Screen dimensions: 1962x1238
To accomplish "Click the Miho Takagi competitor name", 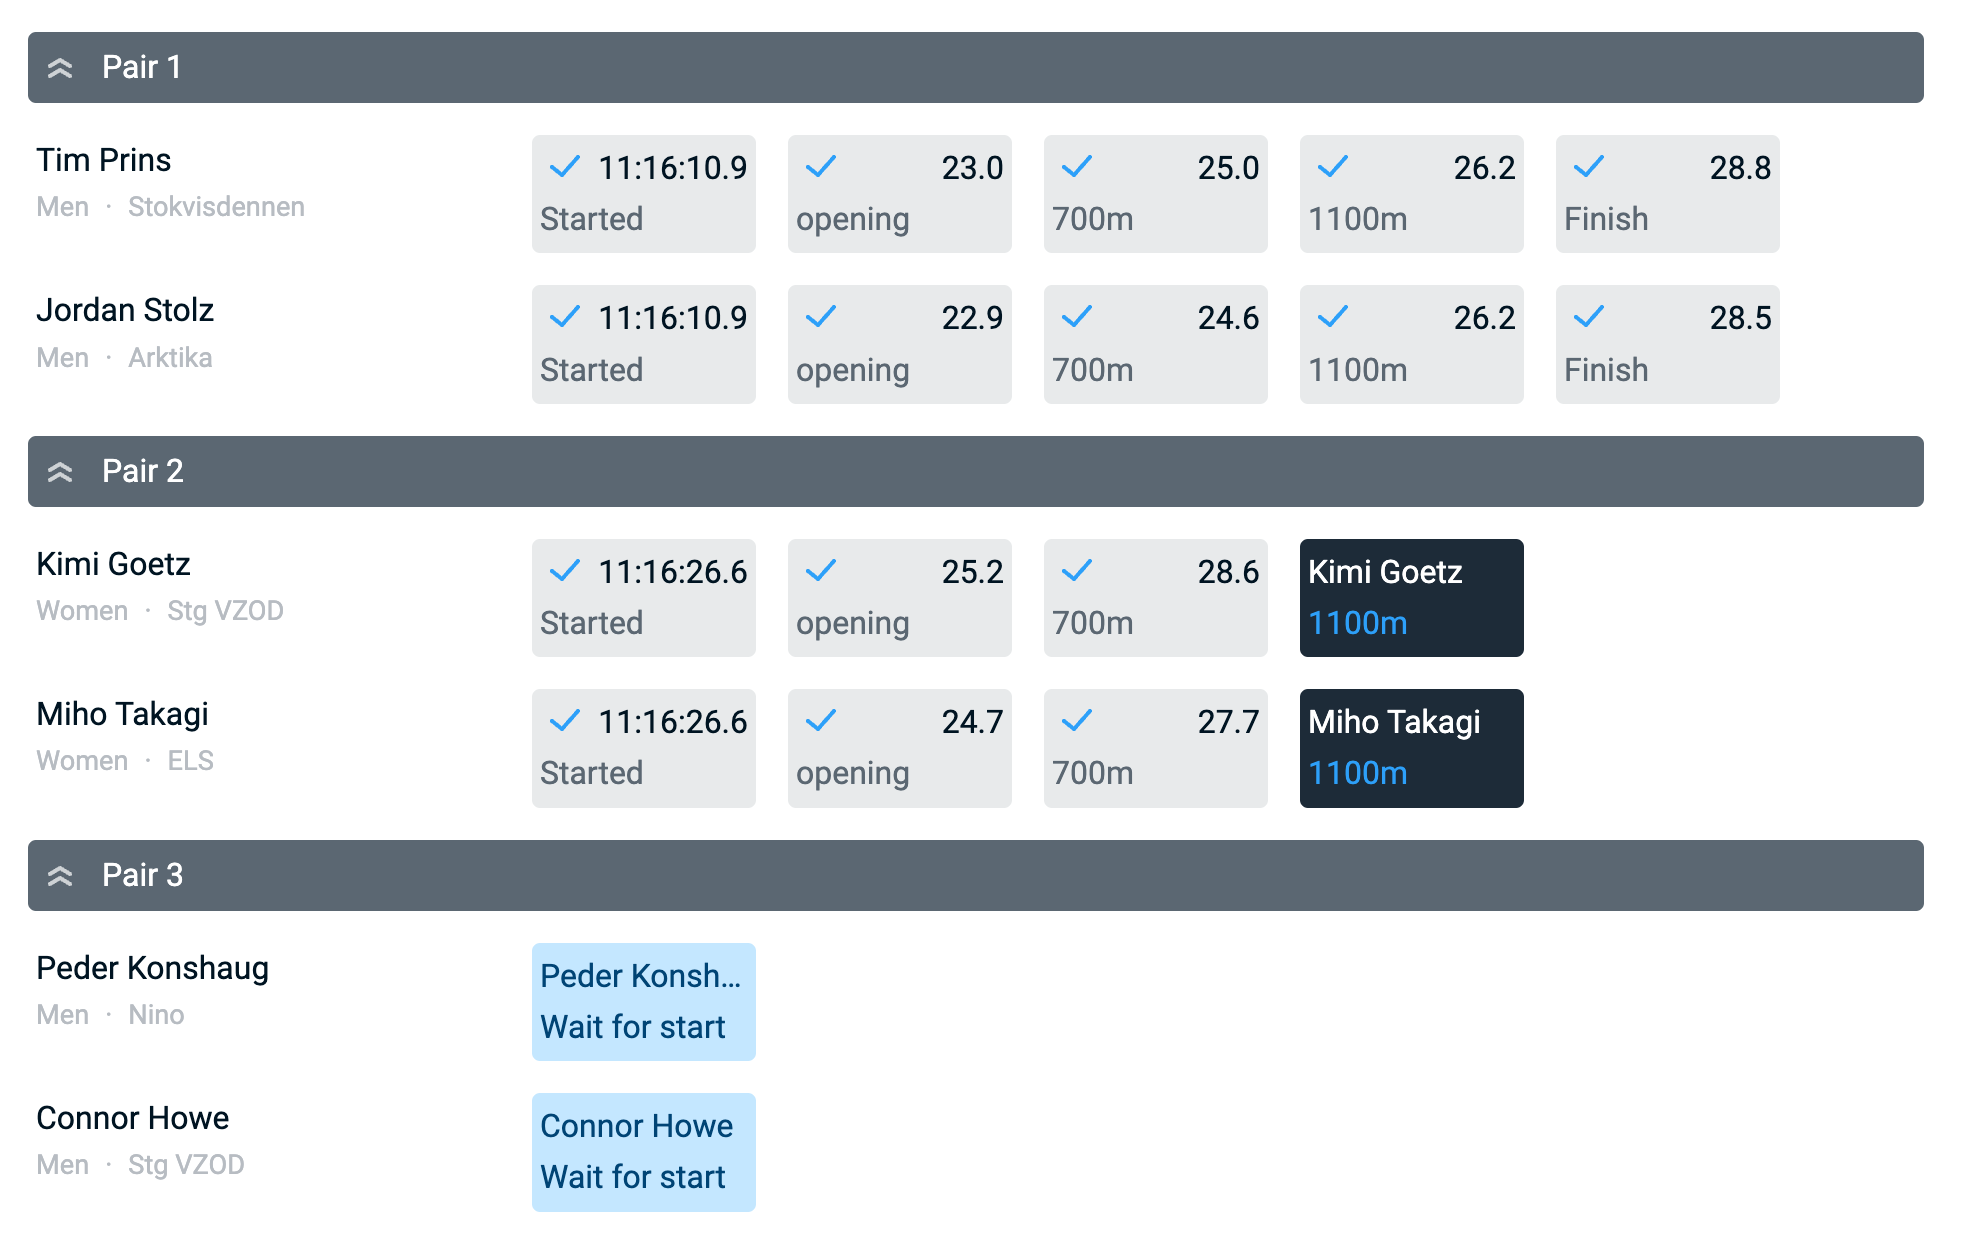I will click(123, 714).
